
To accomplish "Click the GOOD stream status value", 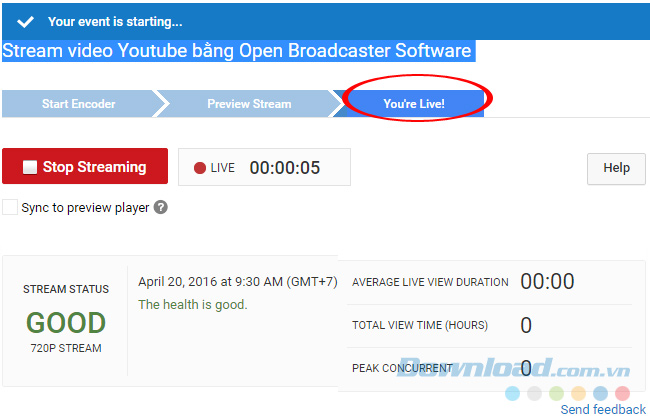I will 66,322.
